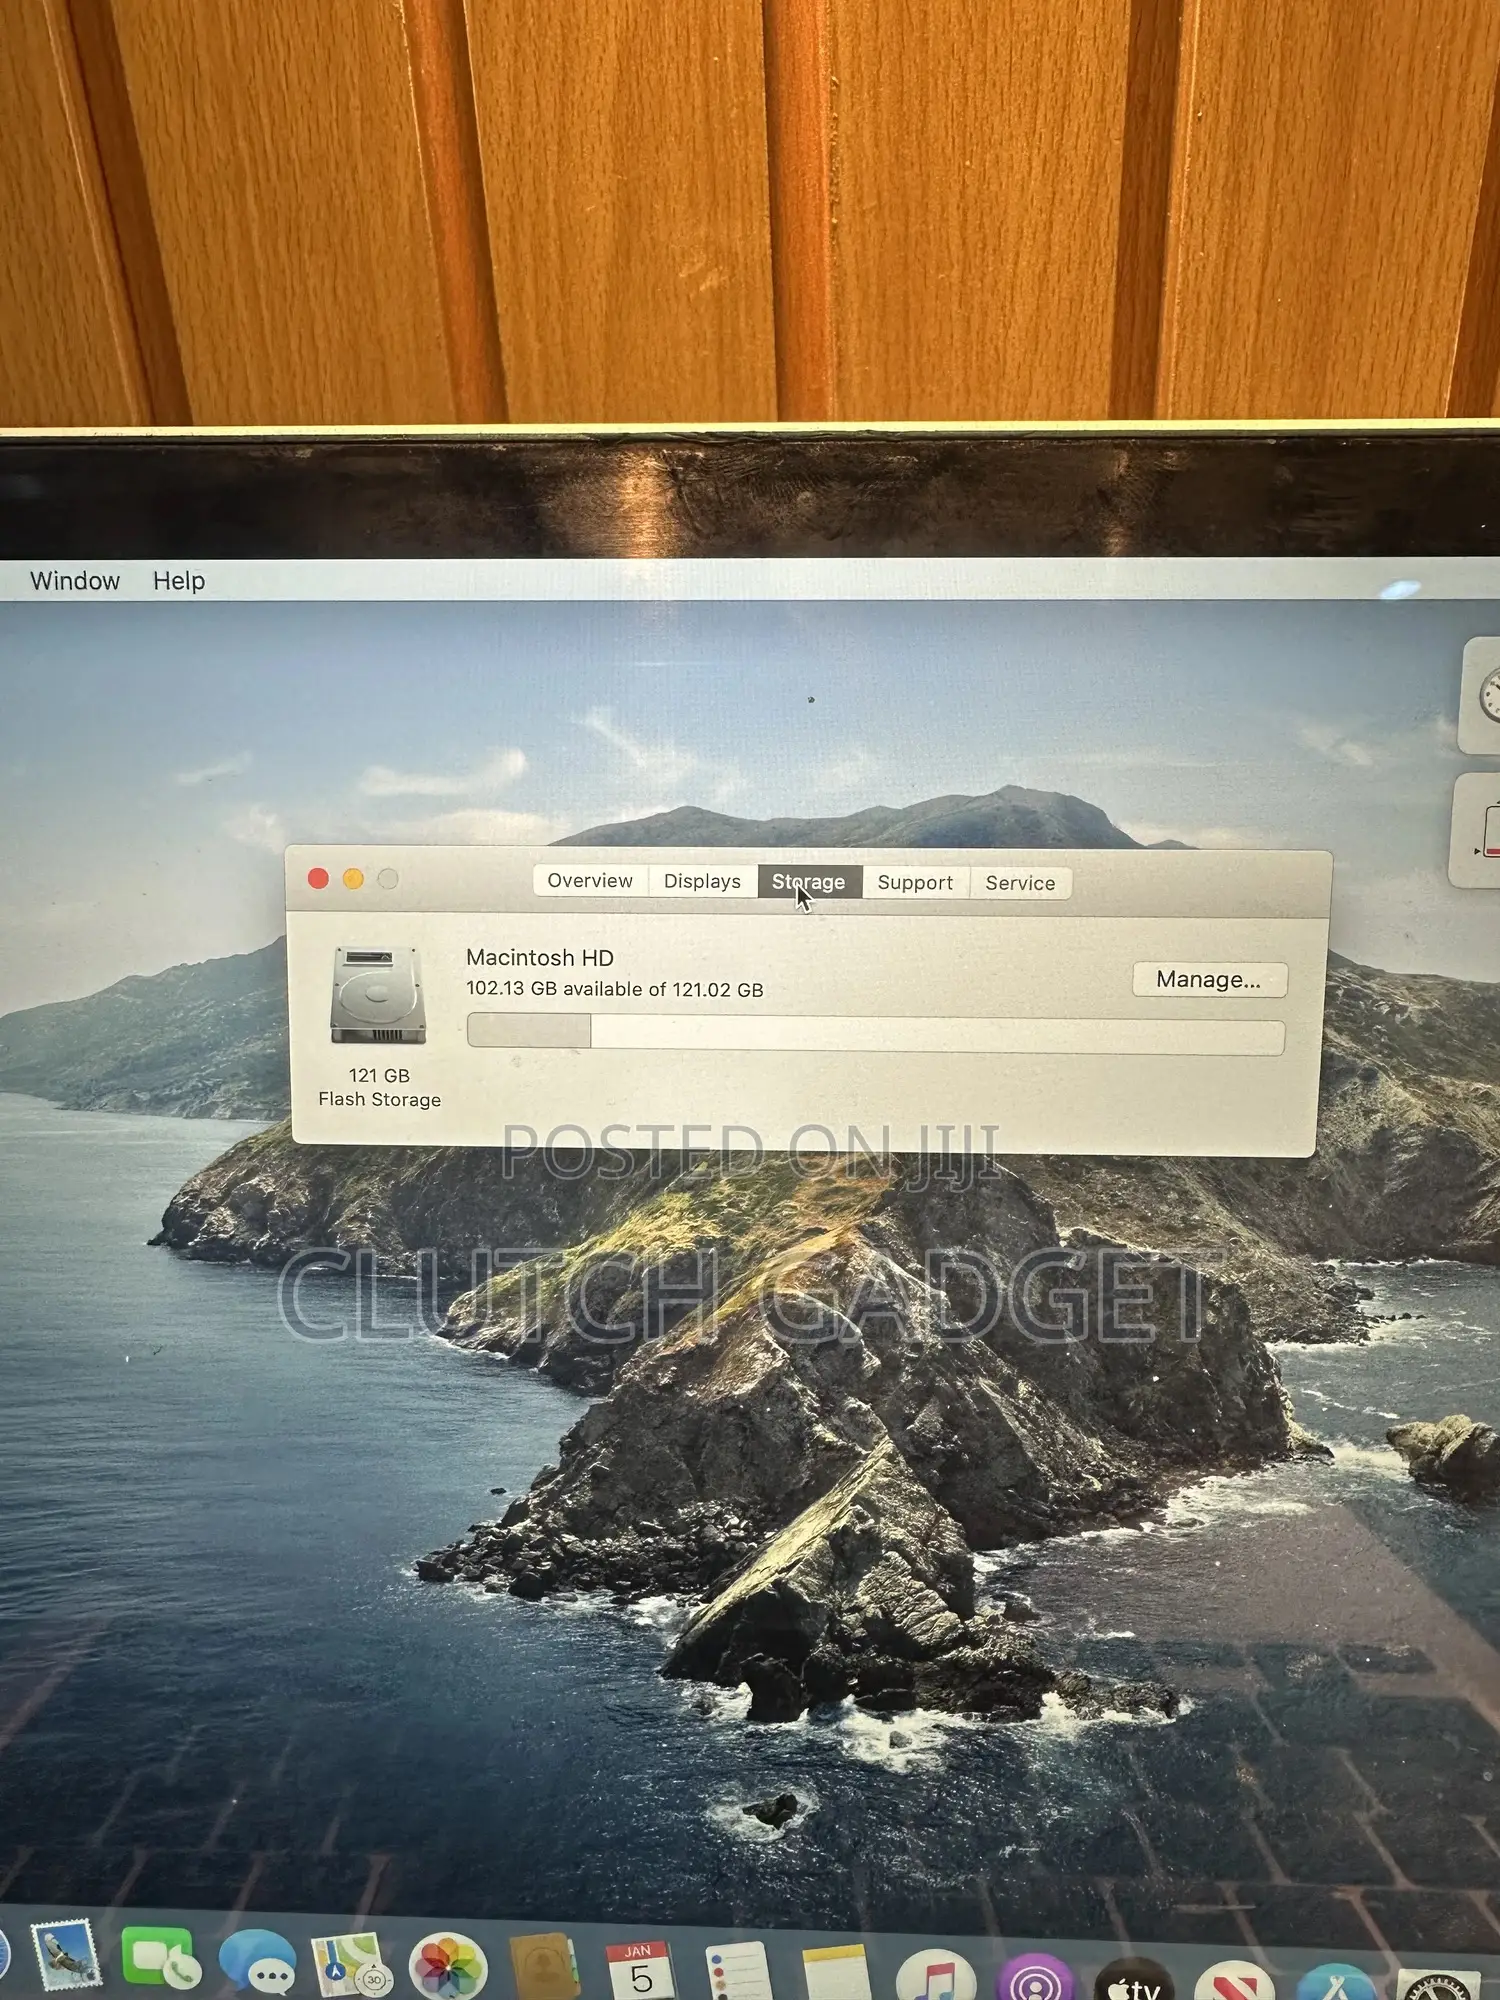Open the Window menu in the menu bar
The height and width of the screenshot is (2000, 1500).
pyautogui.click(x=75, y=581)
